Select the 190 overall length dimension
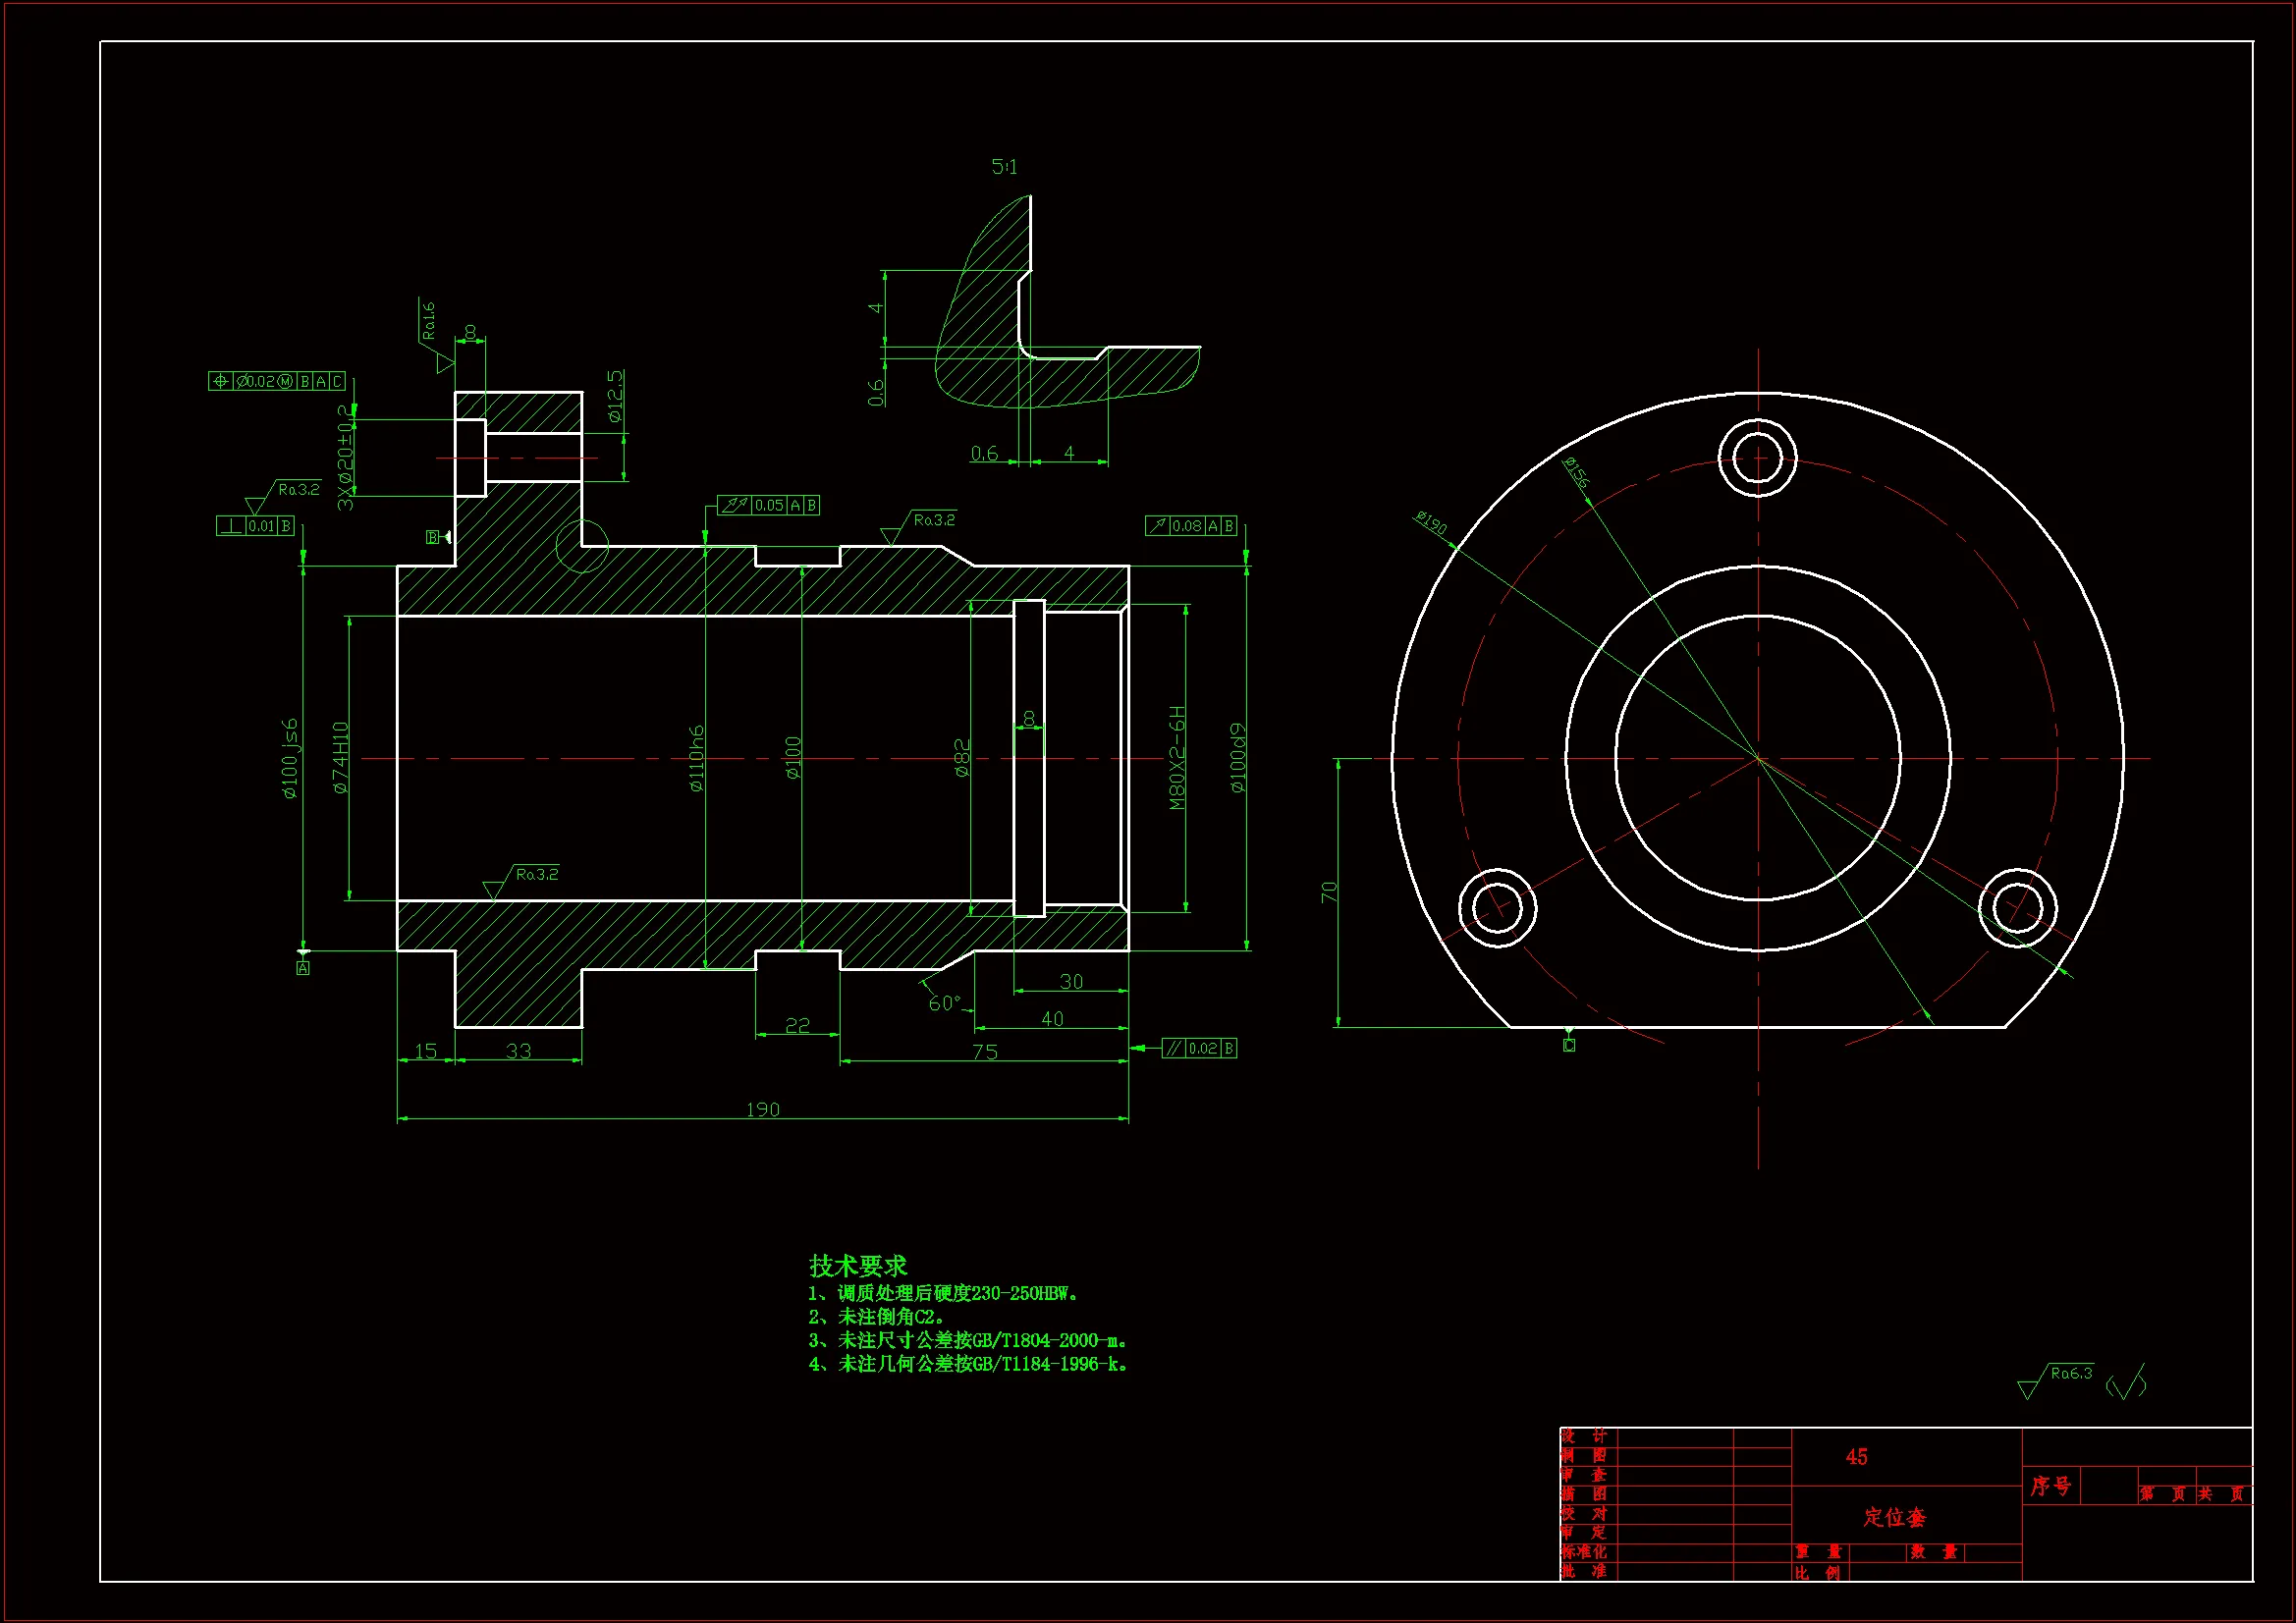Image resolution: width=2296 pixels, height=1623 pixels. pyautogui.click(x=763, y=1109)
